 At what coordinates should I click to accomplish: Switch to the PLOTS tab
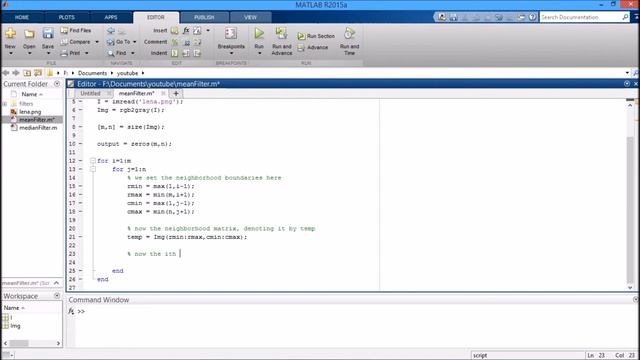tap(67, 18)
